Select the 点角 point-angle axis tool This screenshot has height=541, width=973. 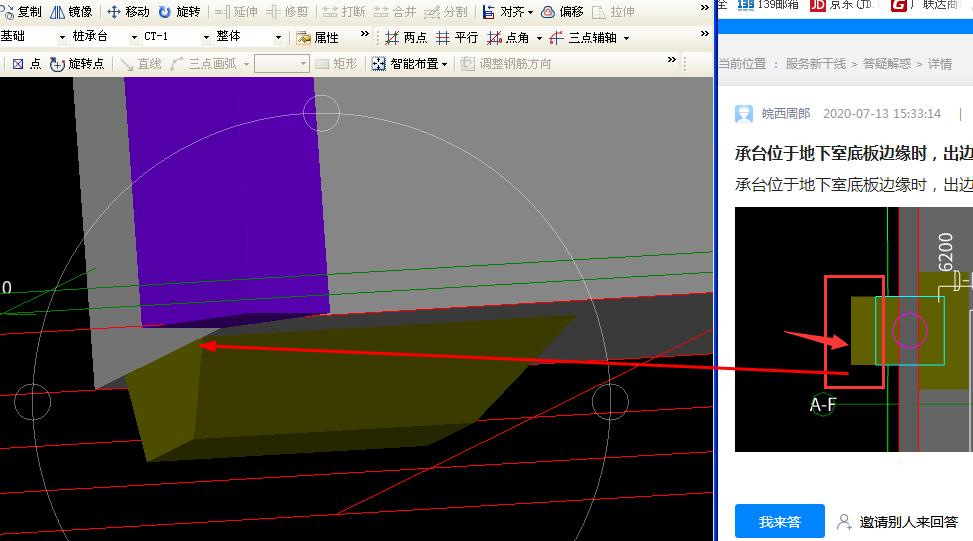[508, 38]
